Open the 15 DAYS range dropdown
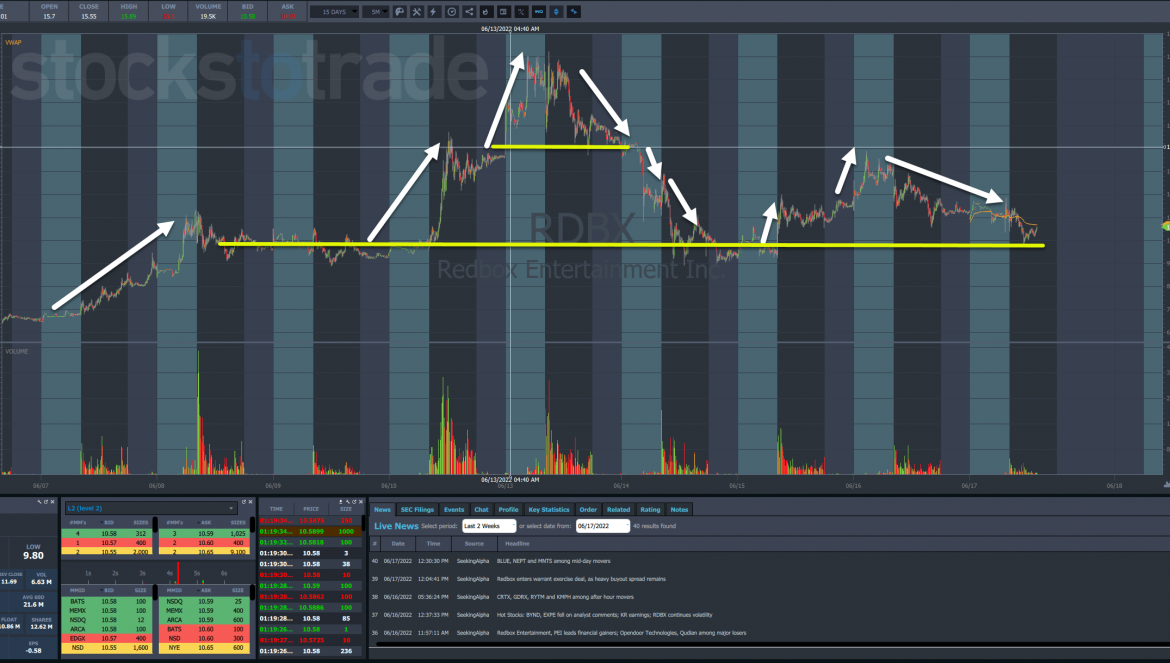The image size is (1170, 663). tap(335, 12)
